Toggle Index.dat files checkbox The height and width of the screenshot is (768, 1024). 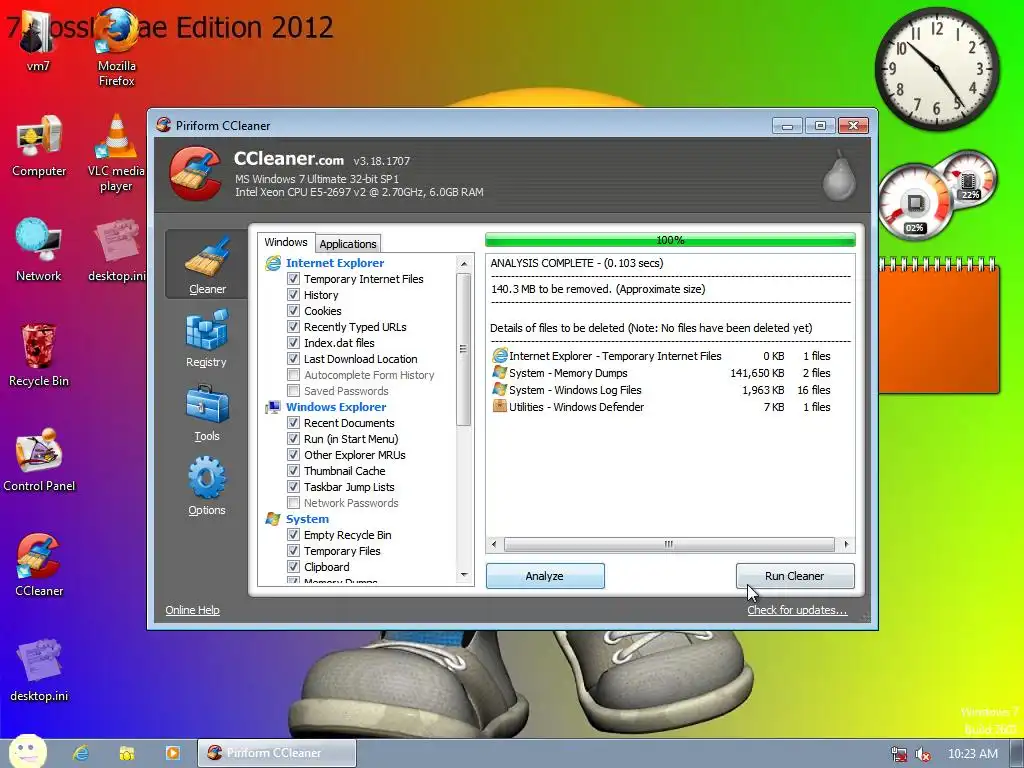(293, 343)
